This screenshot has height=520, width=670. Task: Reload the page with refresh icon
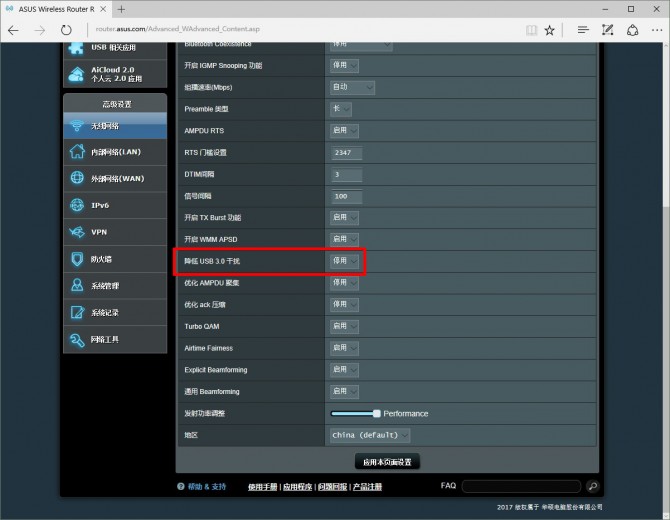(66, 30)
